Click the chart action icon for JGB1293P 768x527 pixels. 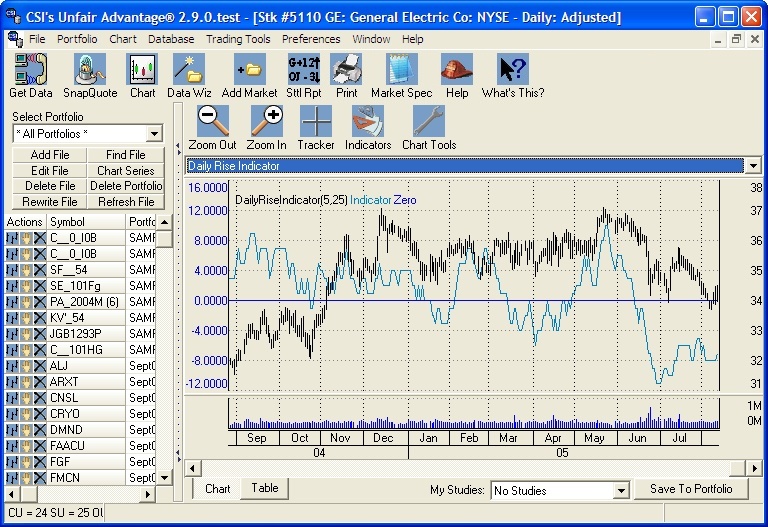(11, 334)
